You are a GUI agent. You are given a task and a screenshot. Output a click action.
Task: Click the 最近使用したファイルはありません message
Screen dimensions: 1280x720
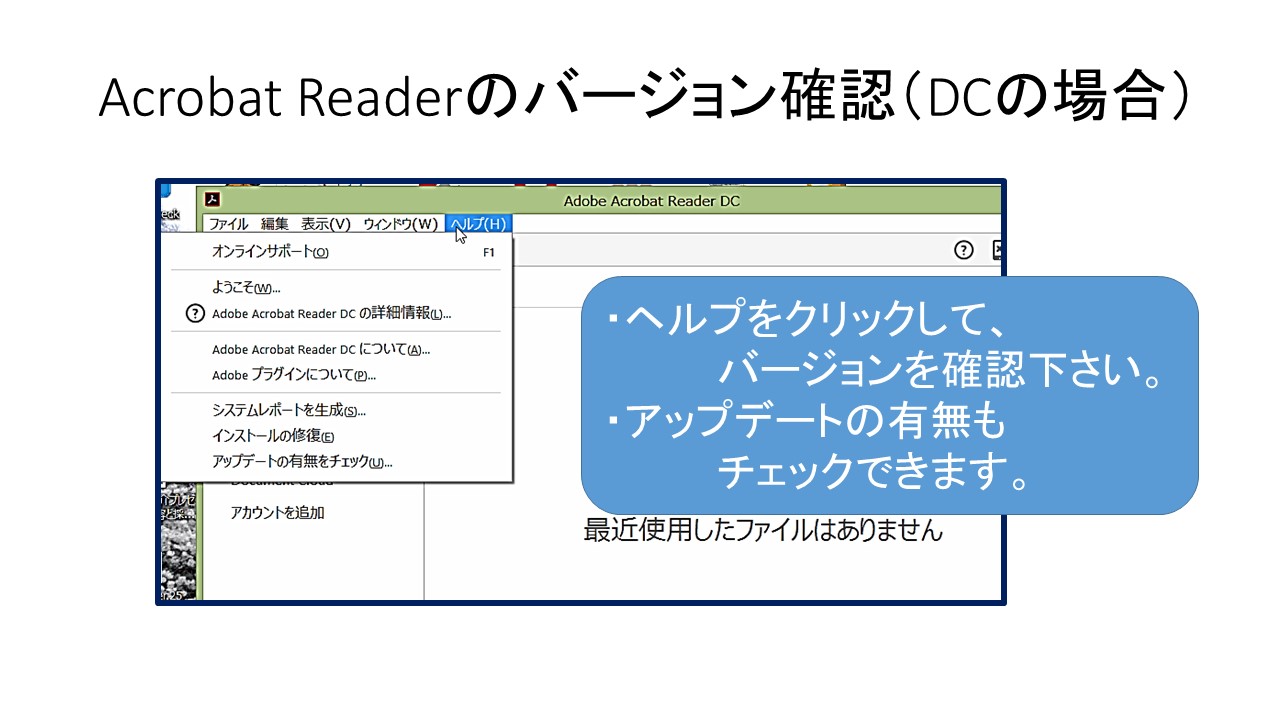[x=763, y=531]
